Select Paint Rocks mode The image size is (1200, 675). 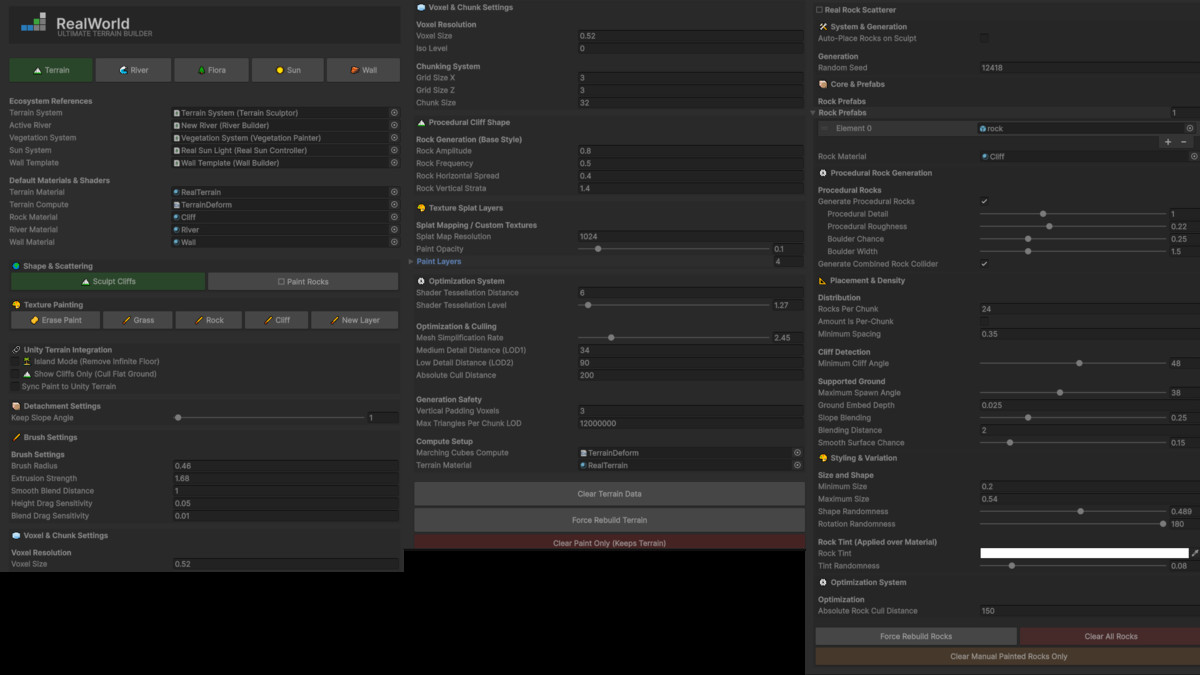coord(303,282)
